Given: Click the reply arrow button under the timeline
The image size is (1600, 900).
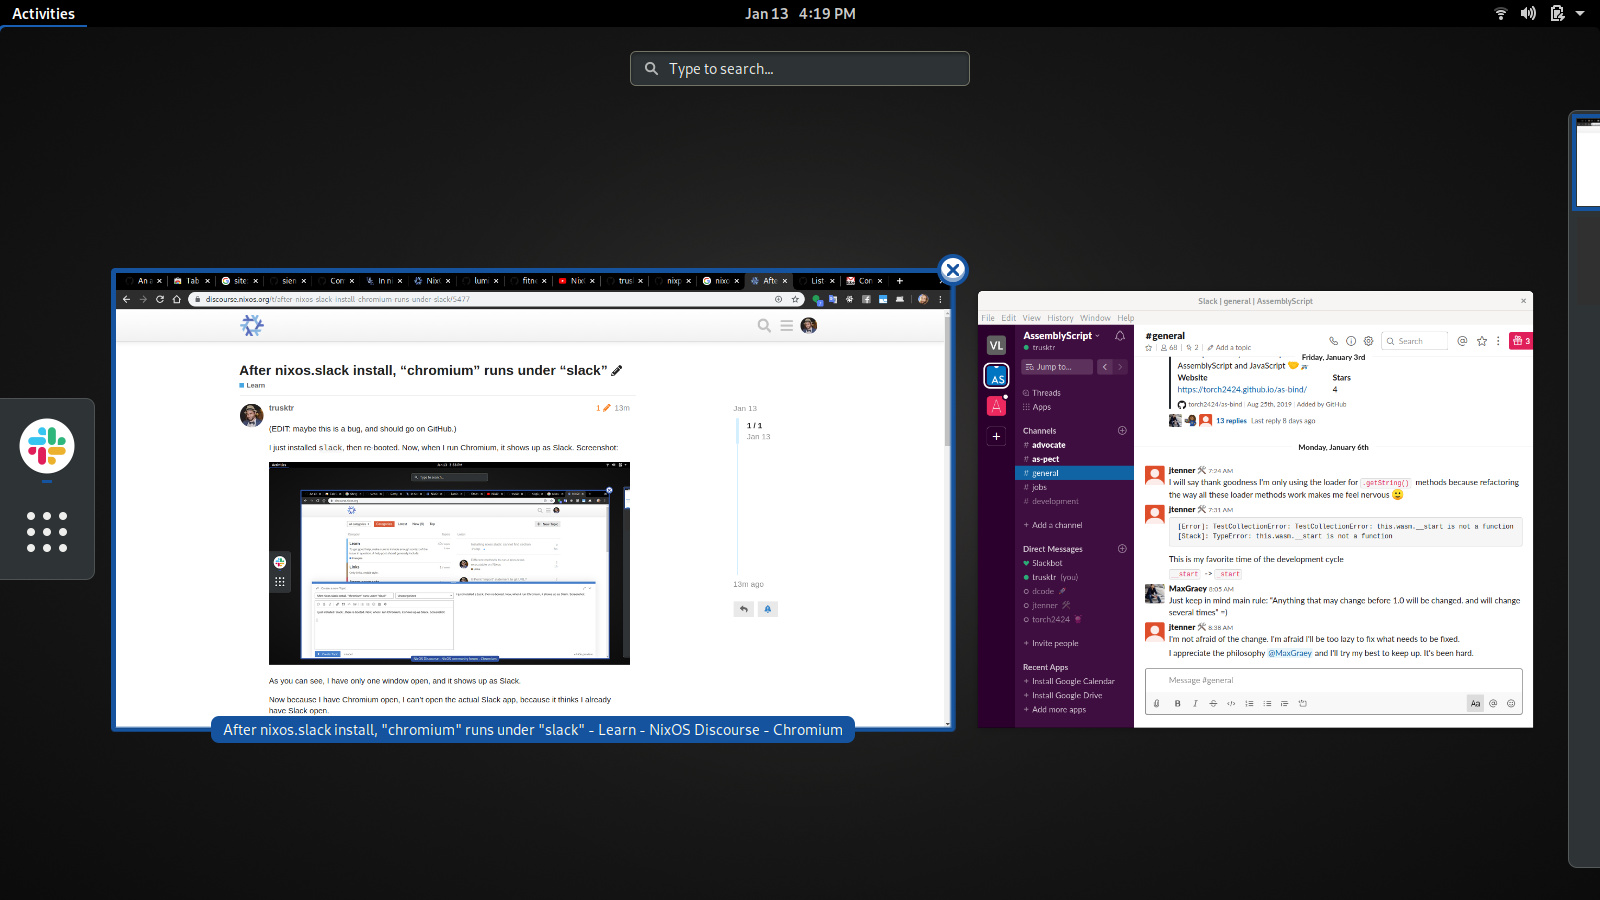Looking at the screenshot, I should (743, 608).
